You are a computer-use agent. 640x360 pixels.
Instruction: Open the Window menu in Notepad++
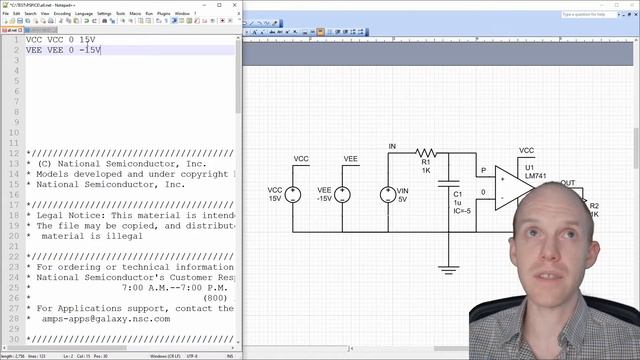(x=182, y=13)
